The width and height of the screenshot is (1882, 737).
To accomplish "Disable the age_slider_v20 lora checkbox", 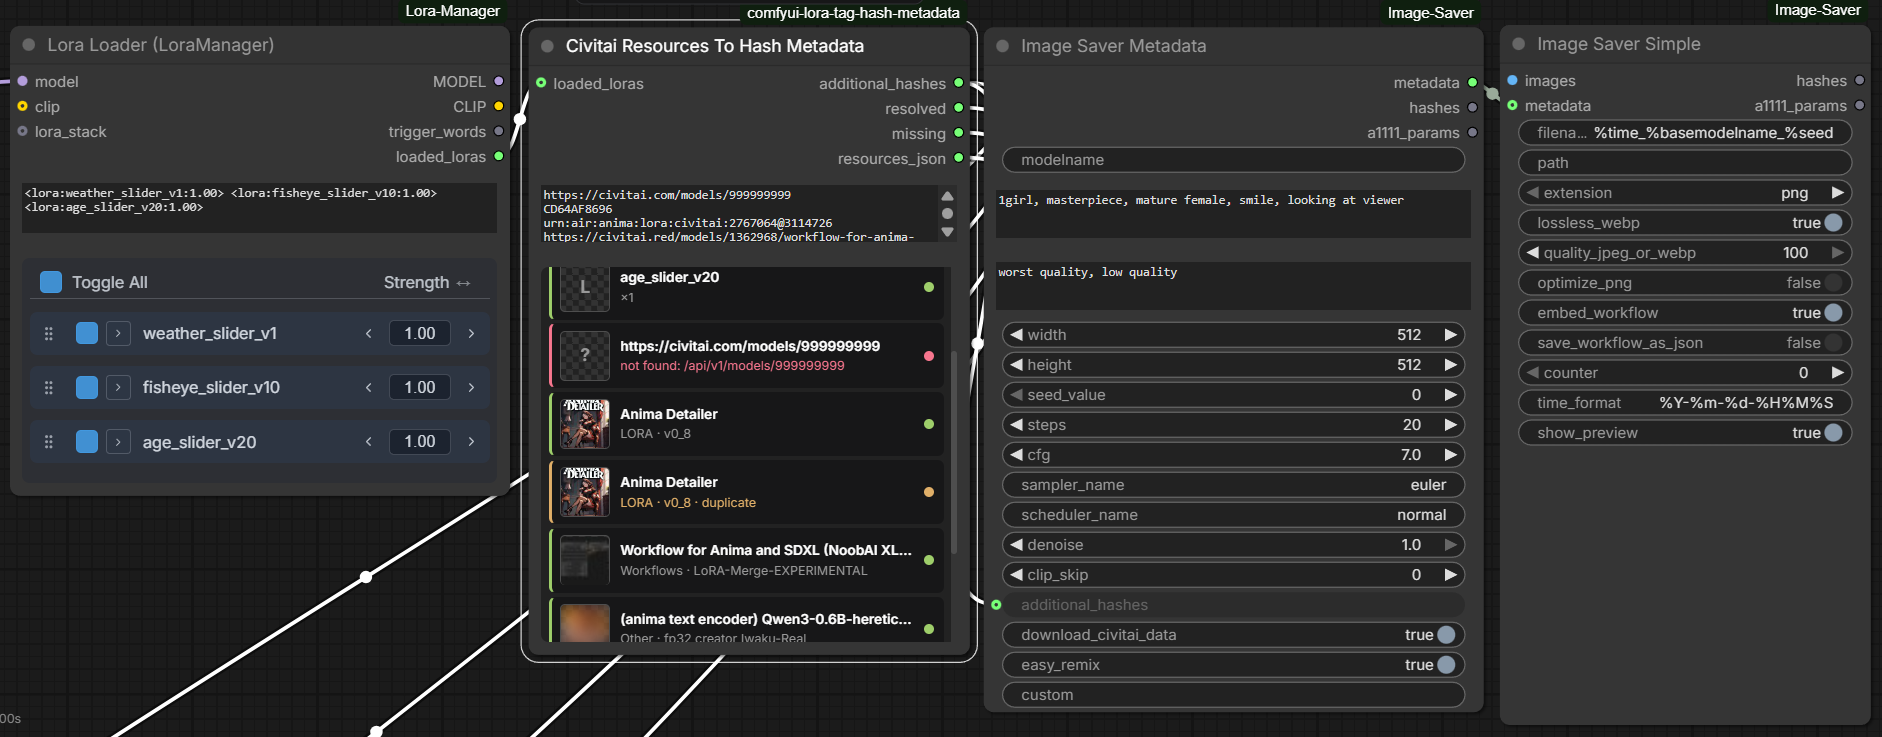I will pos(87,441).
